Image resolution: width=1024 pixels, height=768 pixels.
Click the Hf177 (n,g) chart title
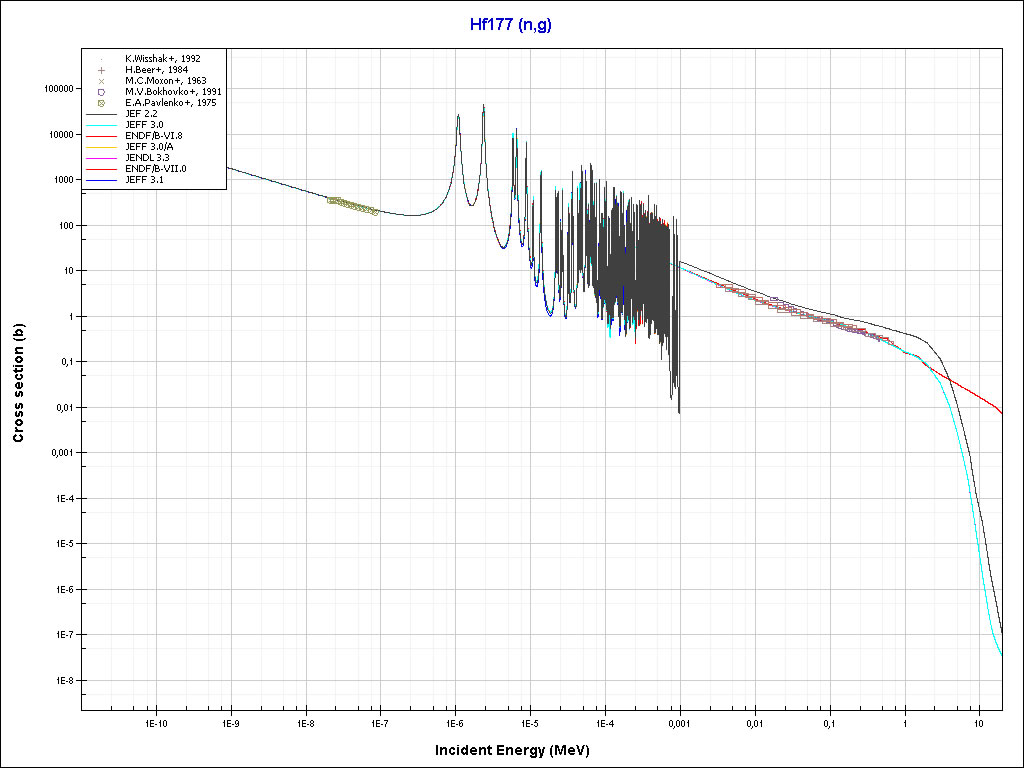tap(510, 25)
